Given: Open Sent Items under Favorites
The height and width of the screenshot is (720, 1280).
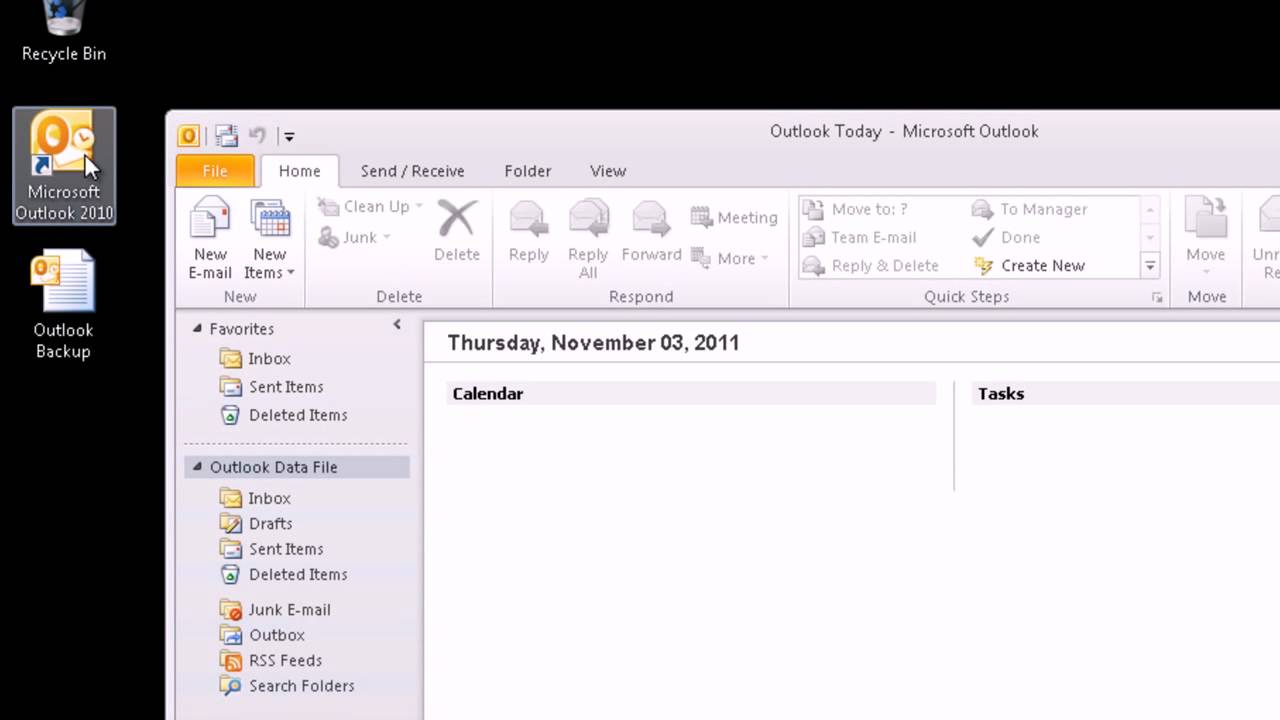Looking at the screenshot, I should [271, 386].
